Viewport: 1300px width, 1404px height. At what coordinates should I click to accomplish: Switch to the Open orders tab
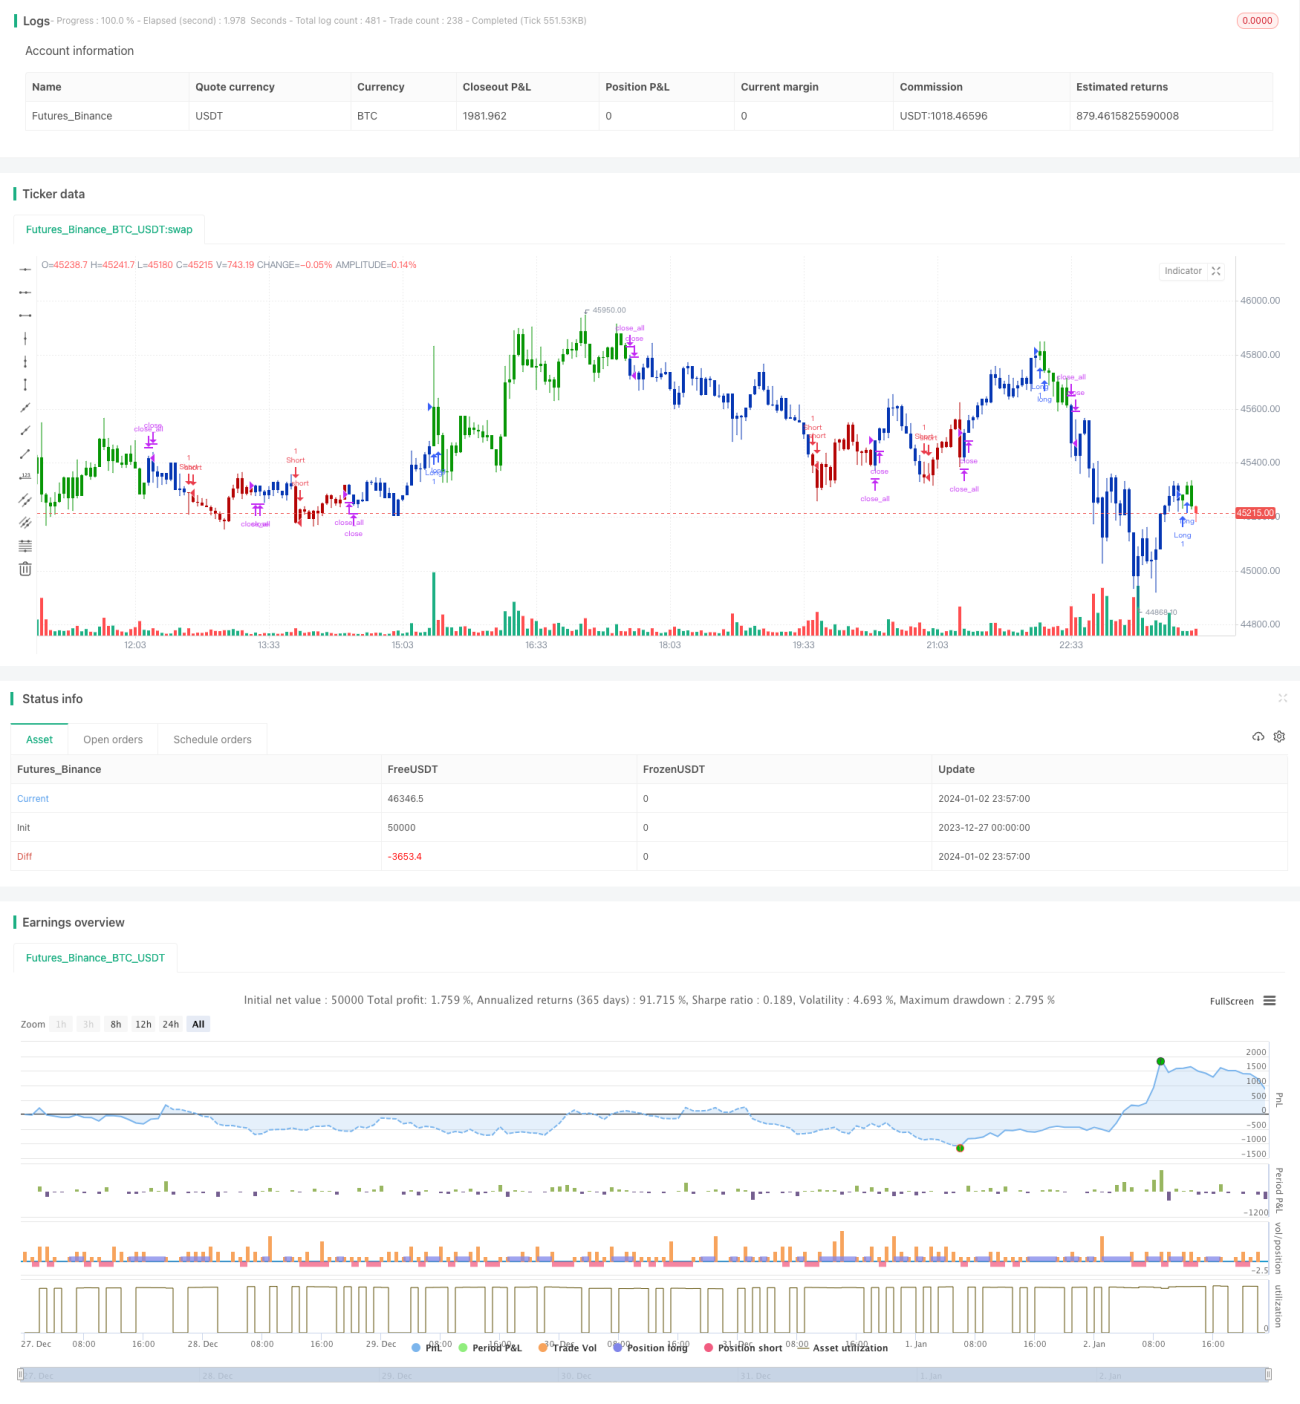[113, 740]
